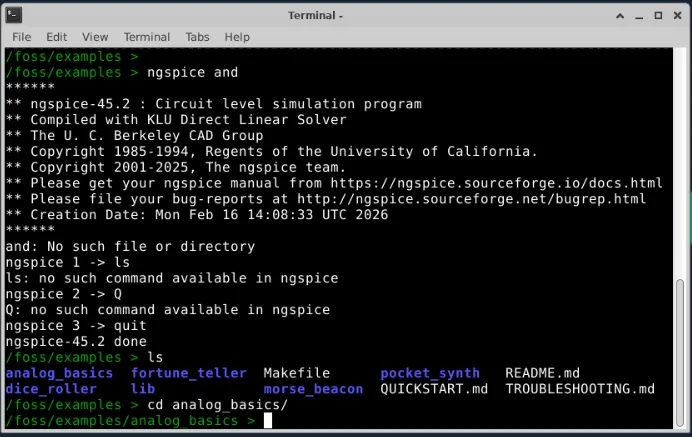Click the cursor at the command prompt
This screenshot has height=437, width=692.
(x=268, y=421)
